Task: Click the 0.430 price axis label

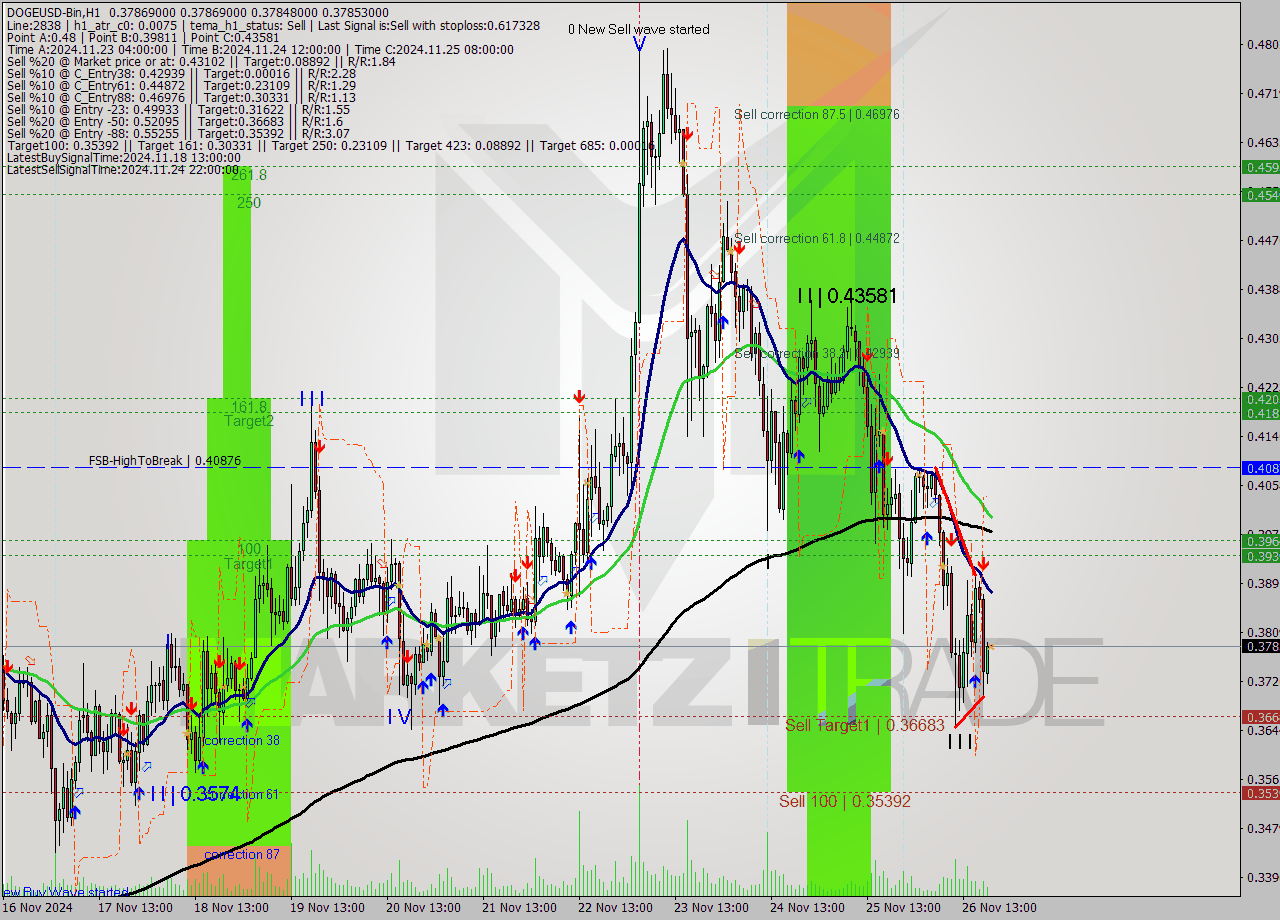Action: [x=1262, y=338]
